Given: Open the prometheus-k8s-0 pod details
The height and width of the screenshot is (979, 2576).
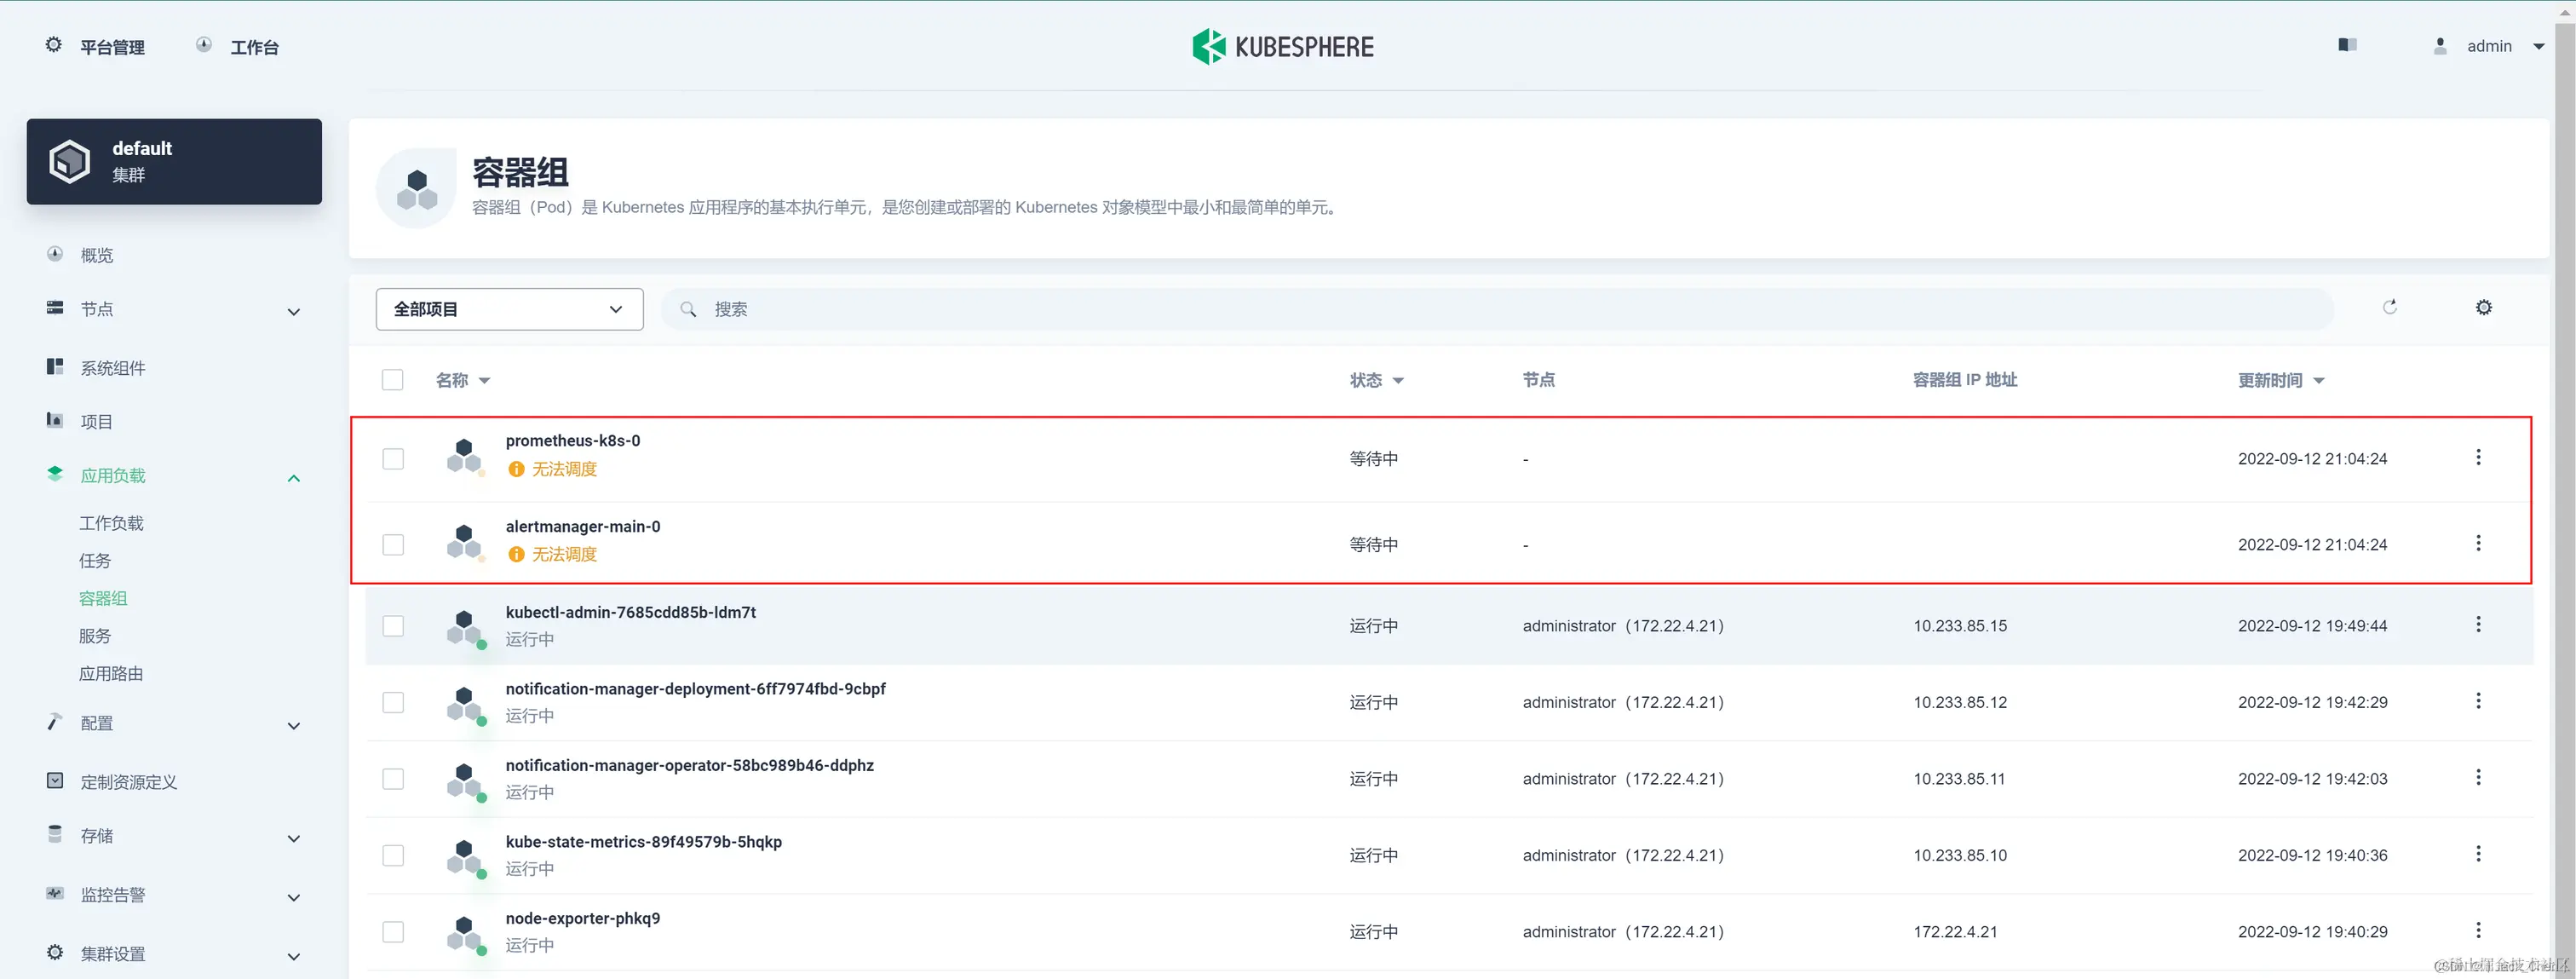Looking at the screenshot, I should (572, 441).
